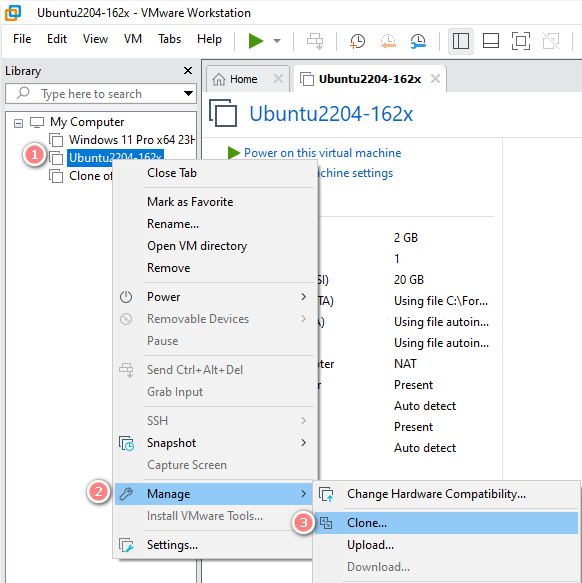Screen dimensions: 582x583
Task: Click the Power menu item's power icon
Action: (x=126, y=297)
